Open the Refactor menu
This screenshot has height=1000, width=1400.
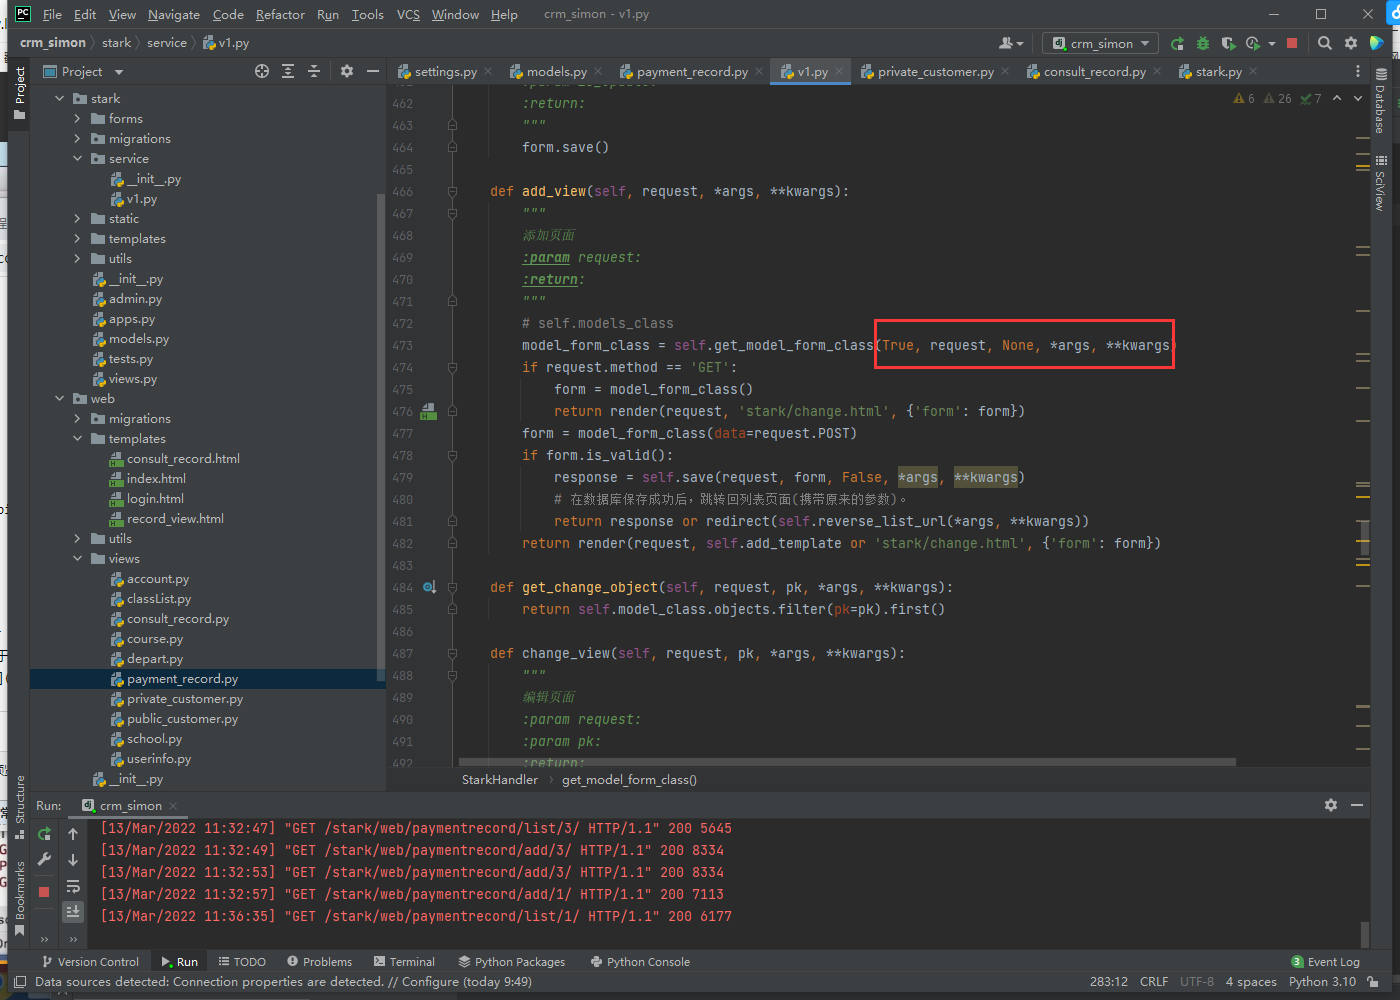(x=280, y=14)
